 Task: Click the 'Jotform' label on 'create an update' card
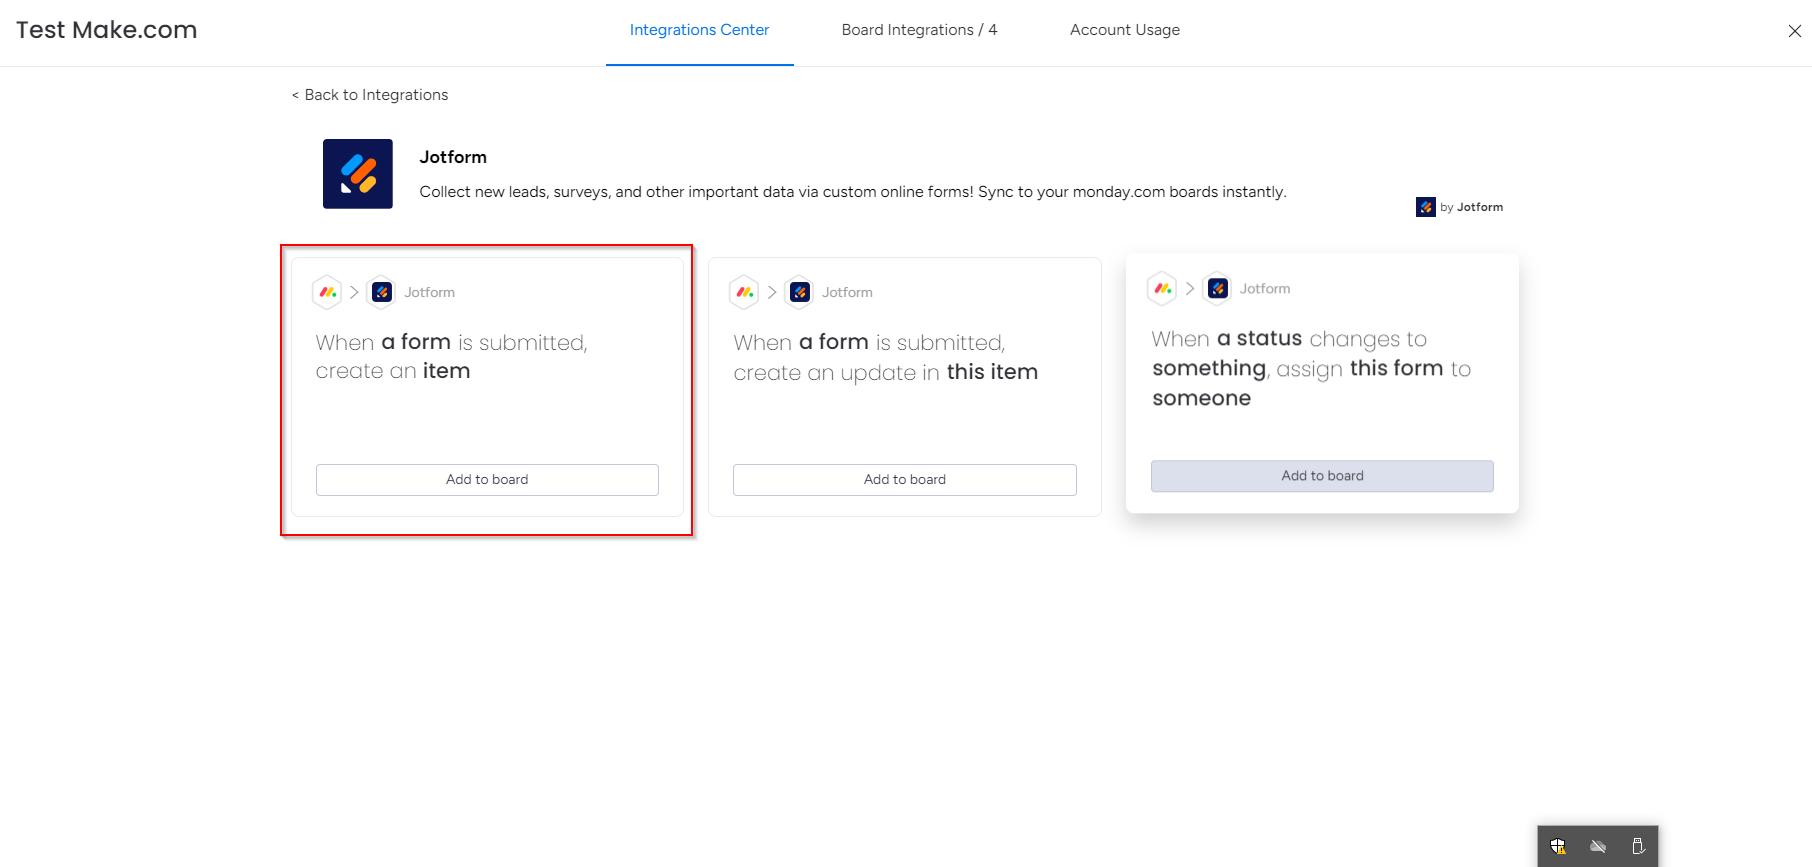coord(847,292)
